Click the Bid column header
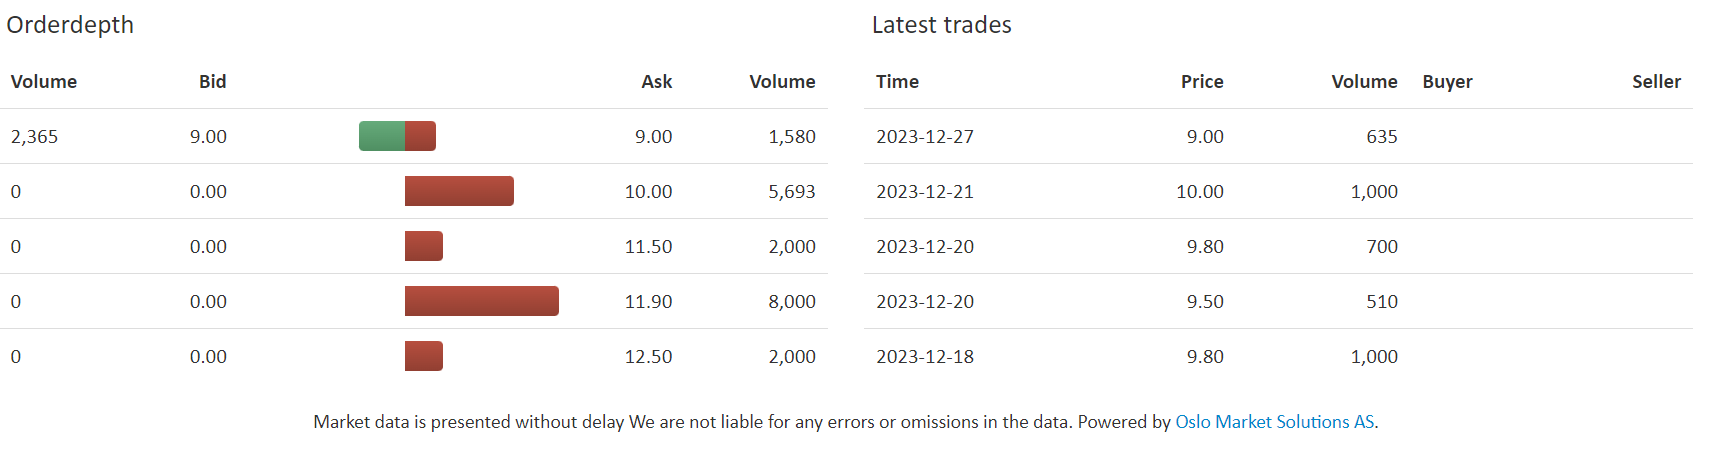This screenshot has height=474, width=1709. 213,82
